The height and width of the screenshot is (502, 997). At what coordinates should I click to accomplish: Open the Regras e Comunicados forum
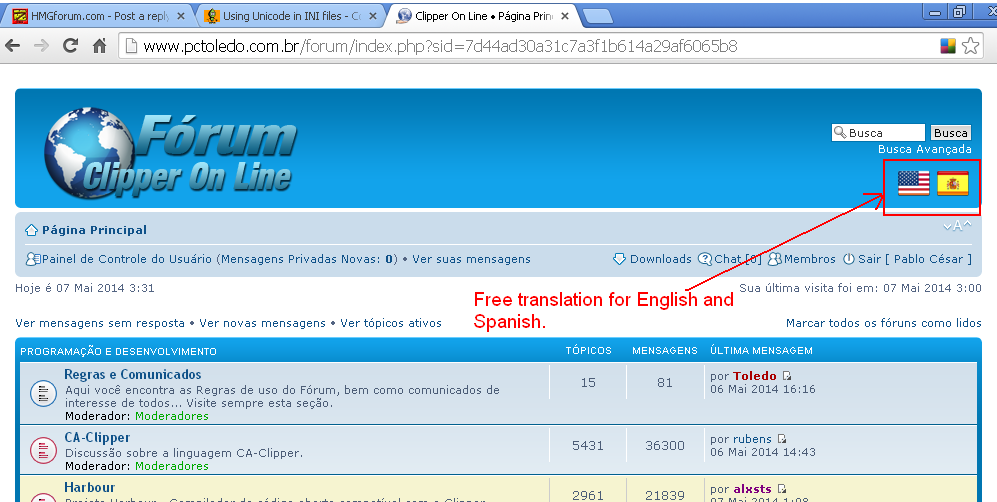pos(132,374)
